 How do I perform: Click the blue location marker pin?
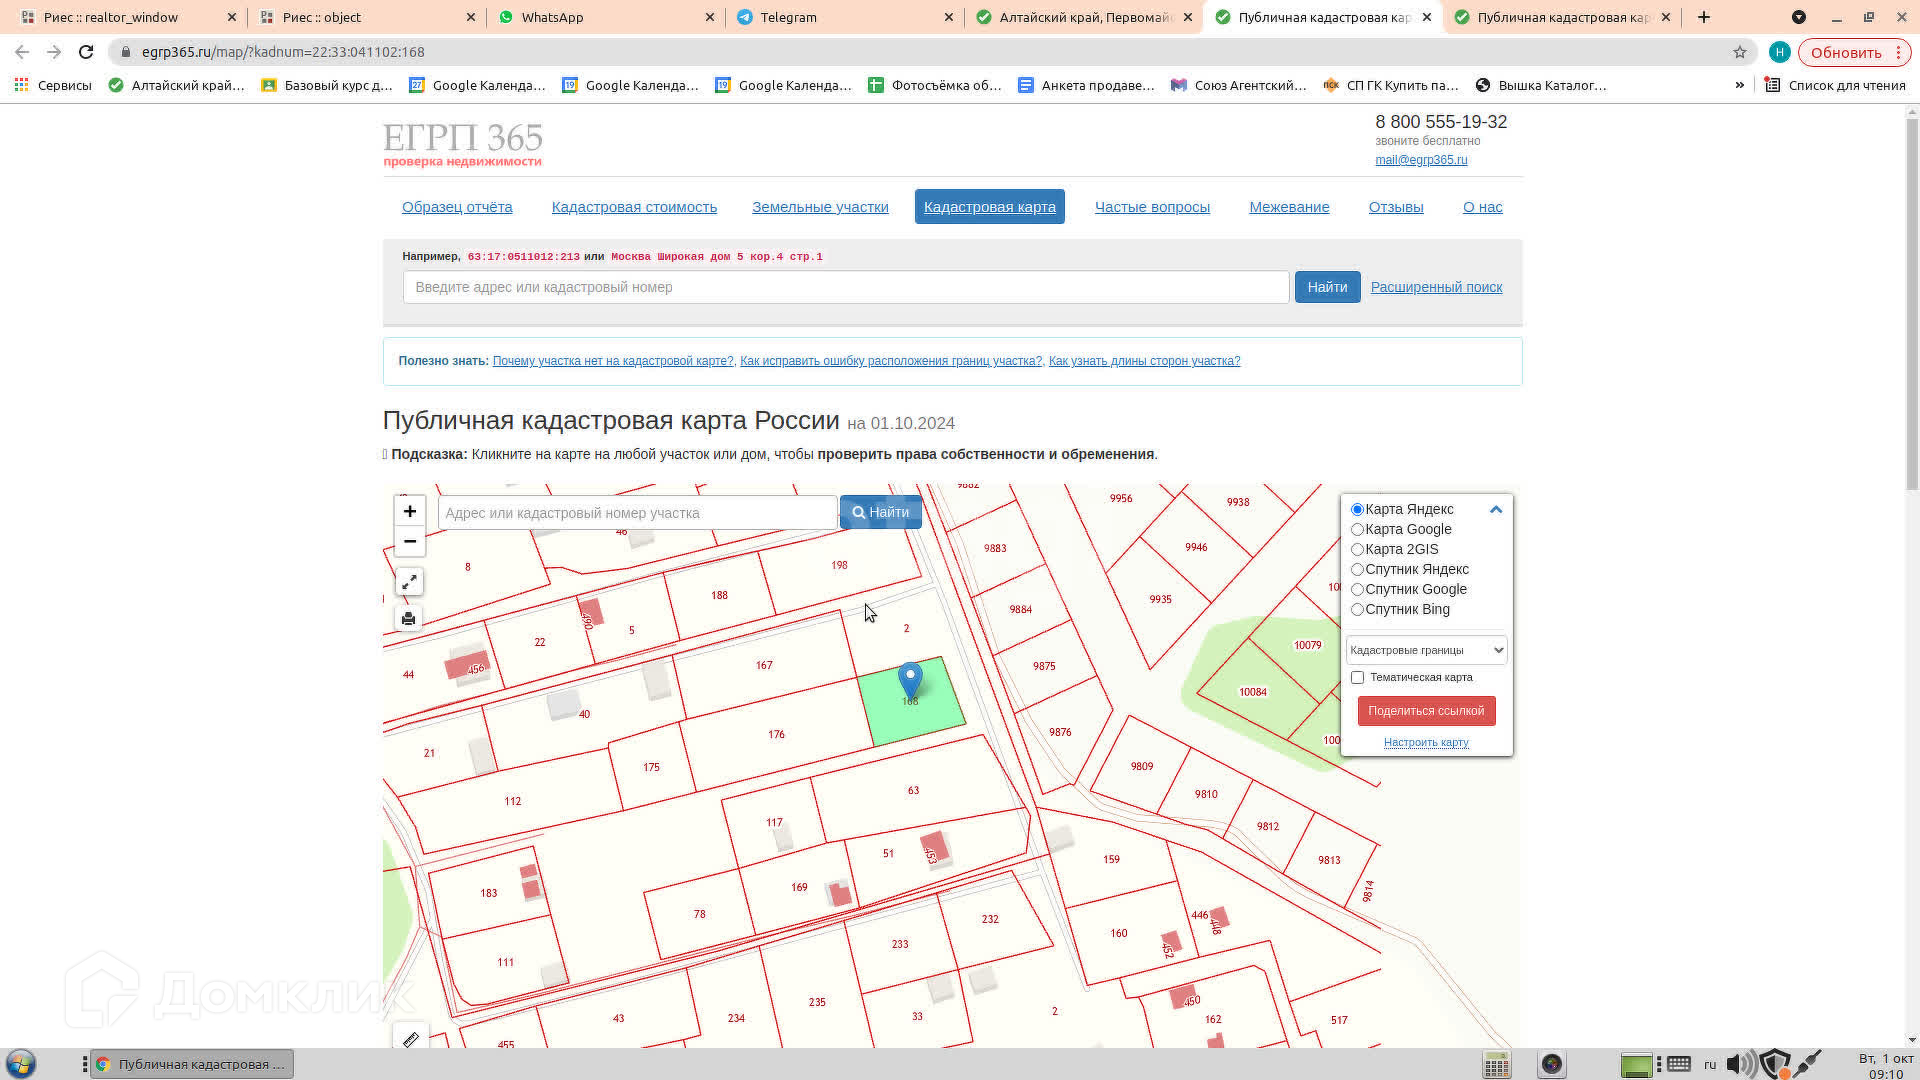click(910, 679)
